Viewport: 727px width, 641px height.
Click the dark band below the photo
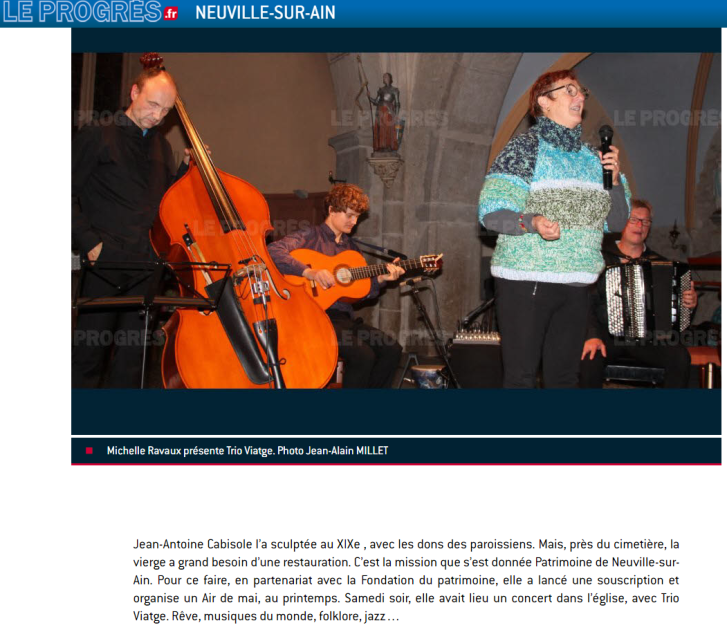click(396, 412)
